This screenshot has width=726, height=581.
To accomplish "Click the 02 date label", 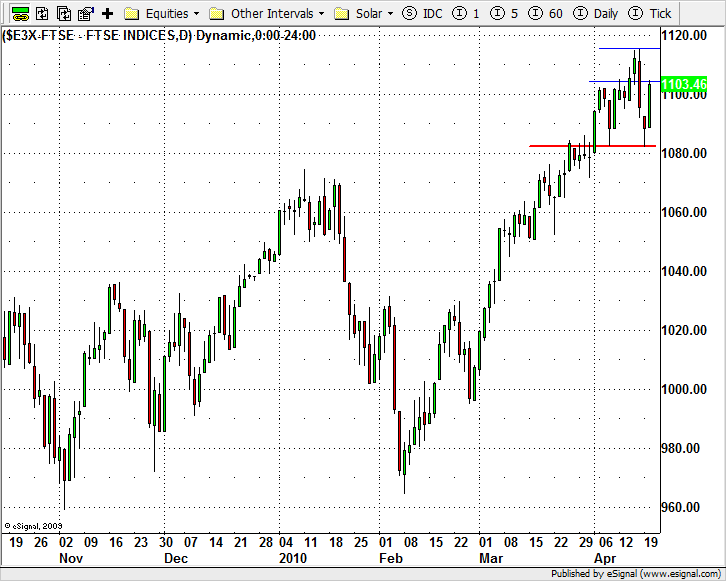I will (x=66, y=542).
